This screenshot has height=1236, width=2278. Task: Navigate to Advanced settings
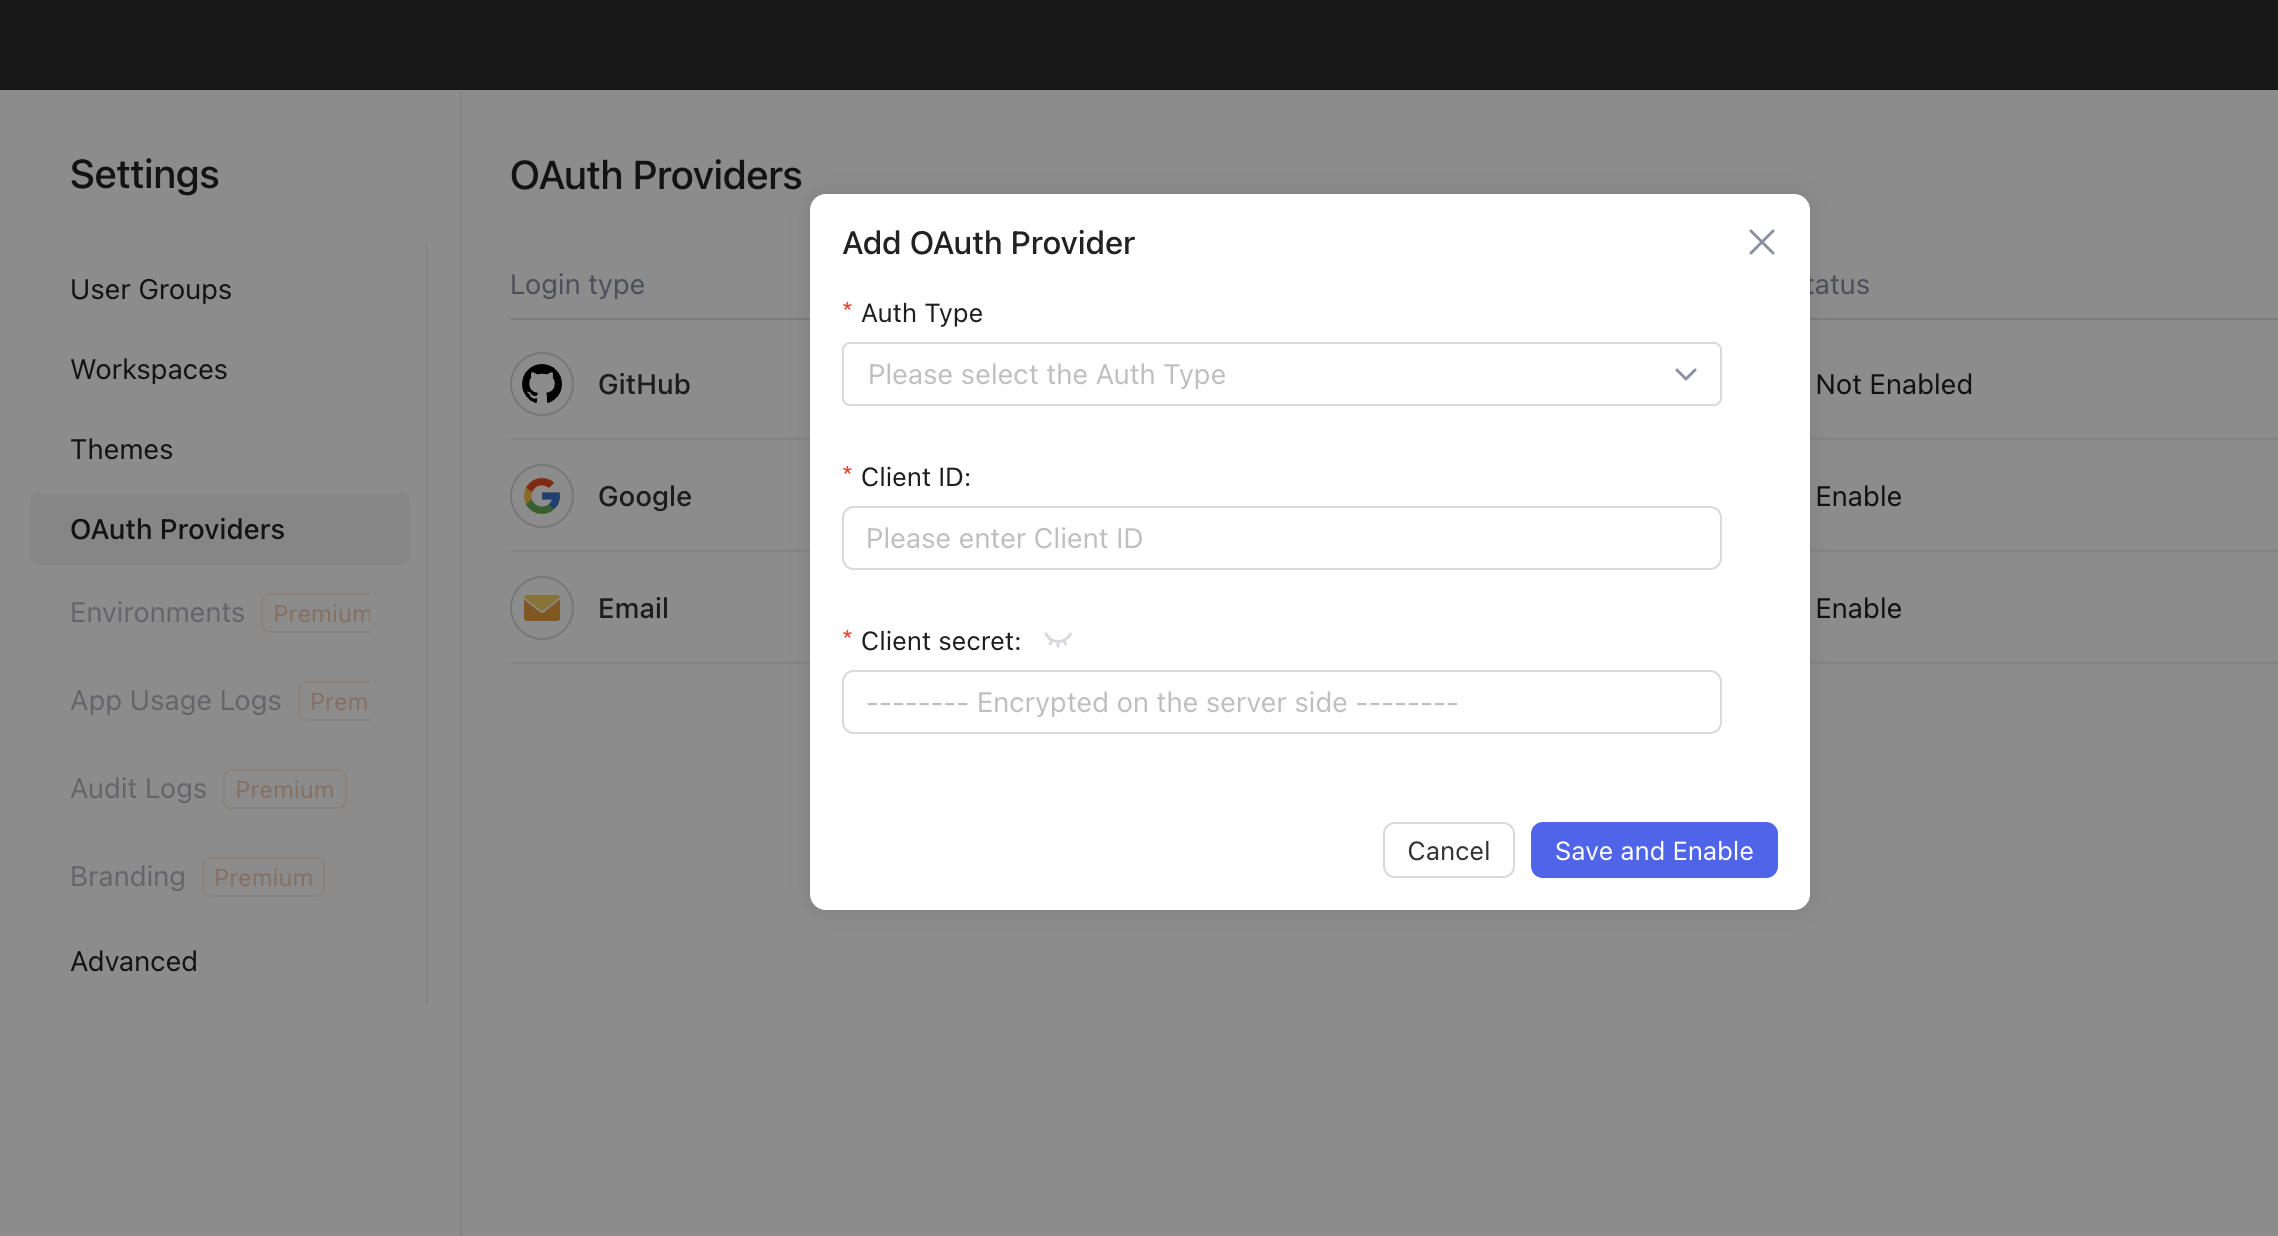(x=134, y=961)
